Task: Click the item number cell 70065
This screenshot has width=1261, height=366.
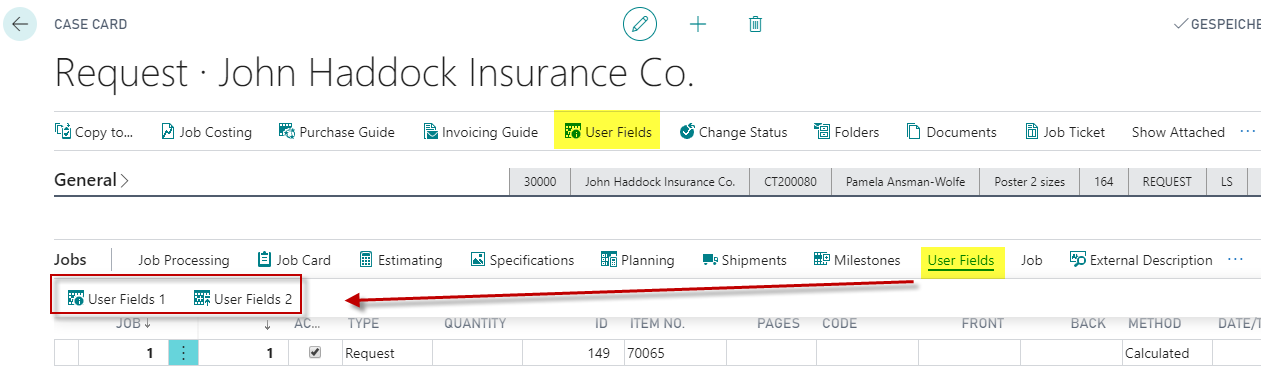Action: coord(675,353)
